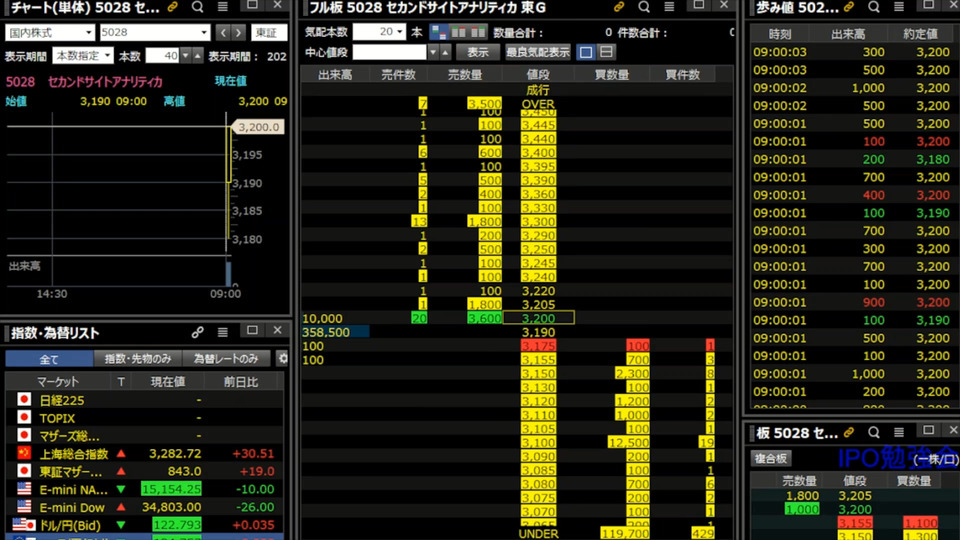
Task: Go to previous symbol arrow in chart
Action: coord(223,32)
